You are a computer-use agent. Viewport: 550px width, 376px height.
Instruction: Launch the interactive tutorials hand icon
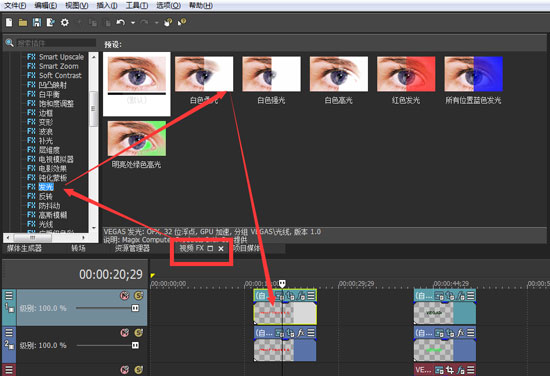[168, 22]
